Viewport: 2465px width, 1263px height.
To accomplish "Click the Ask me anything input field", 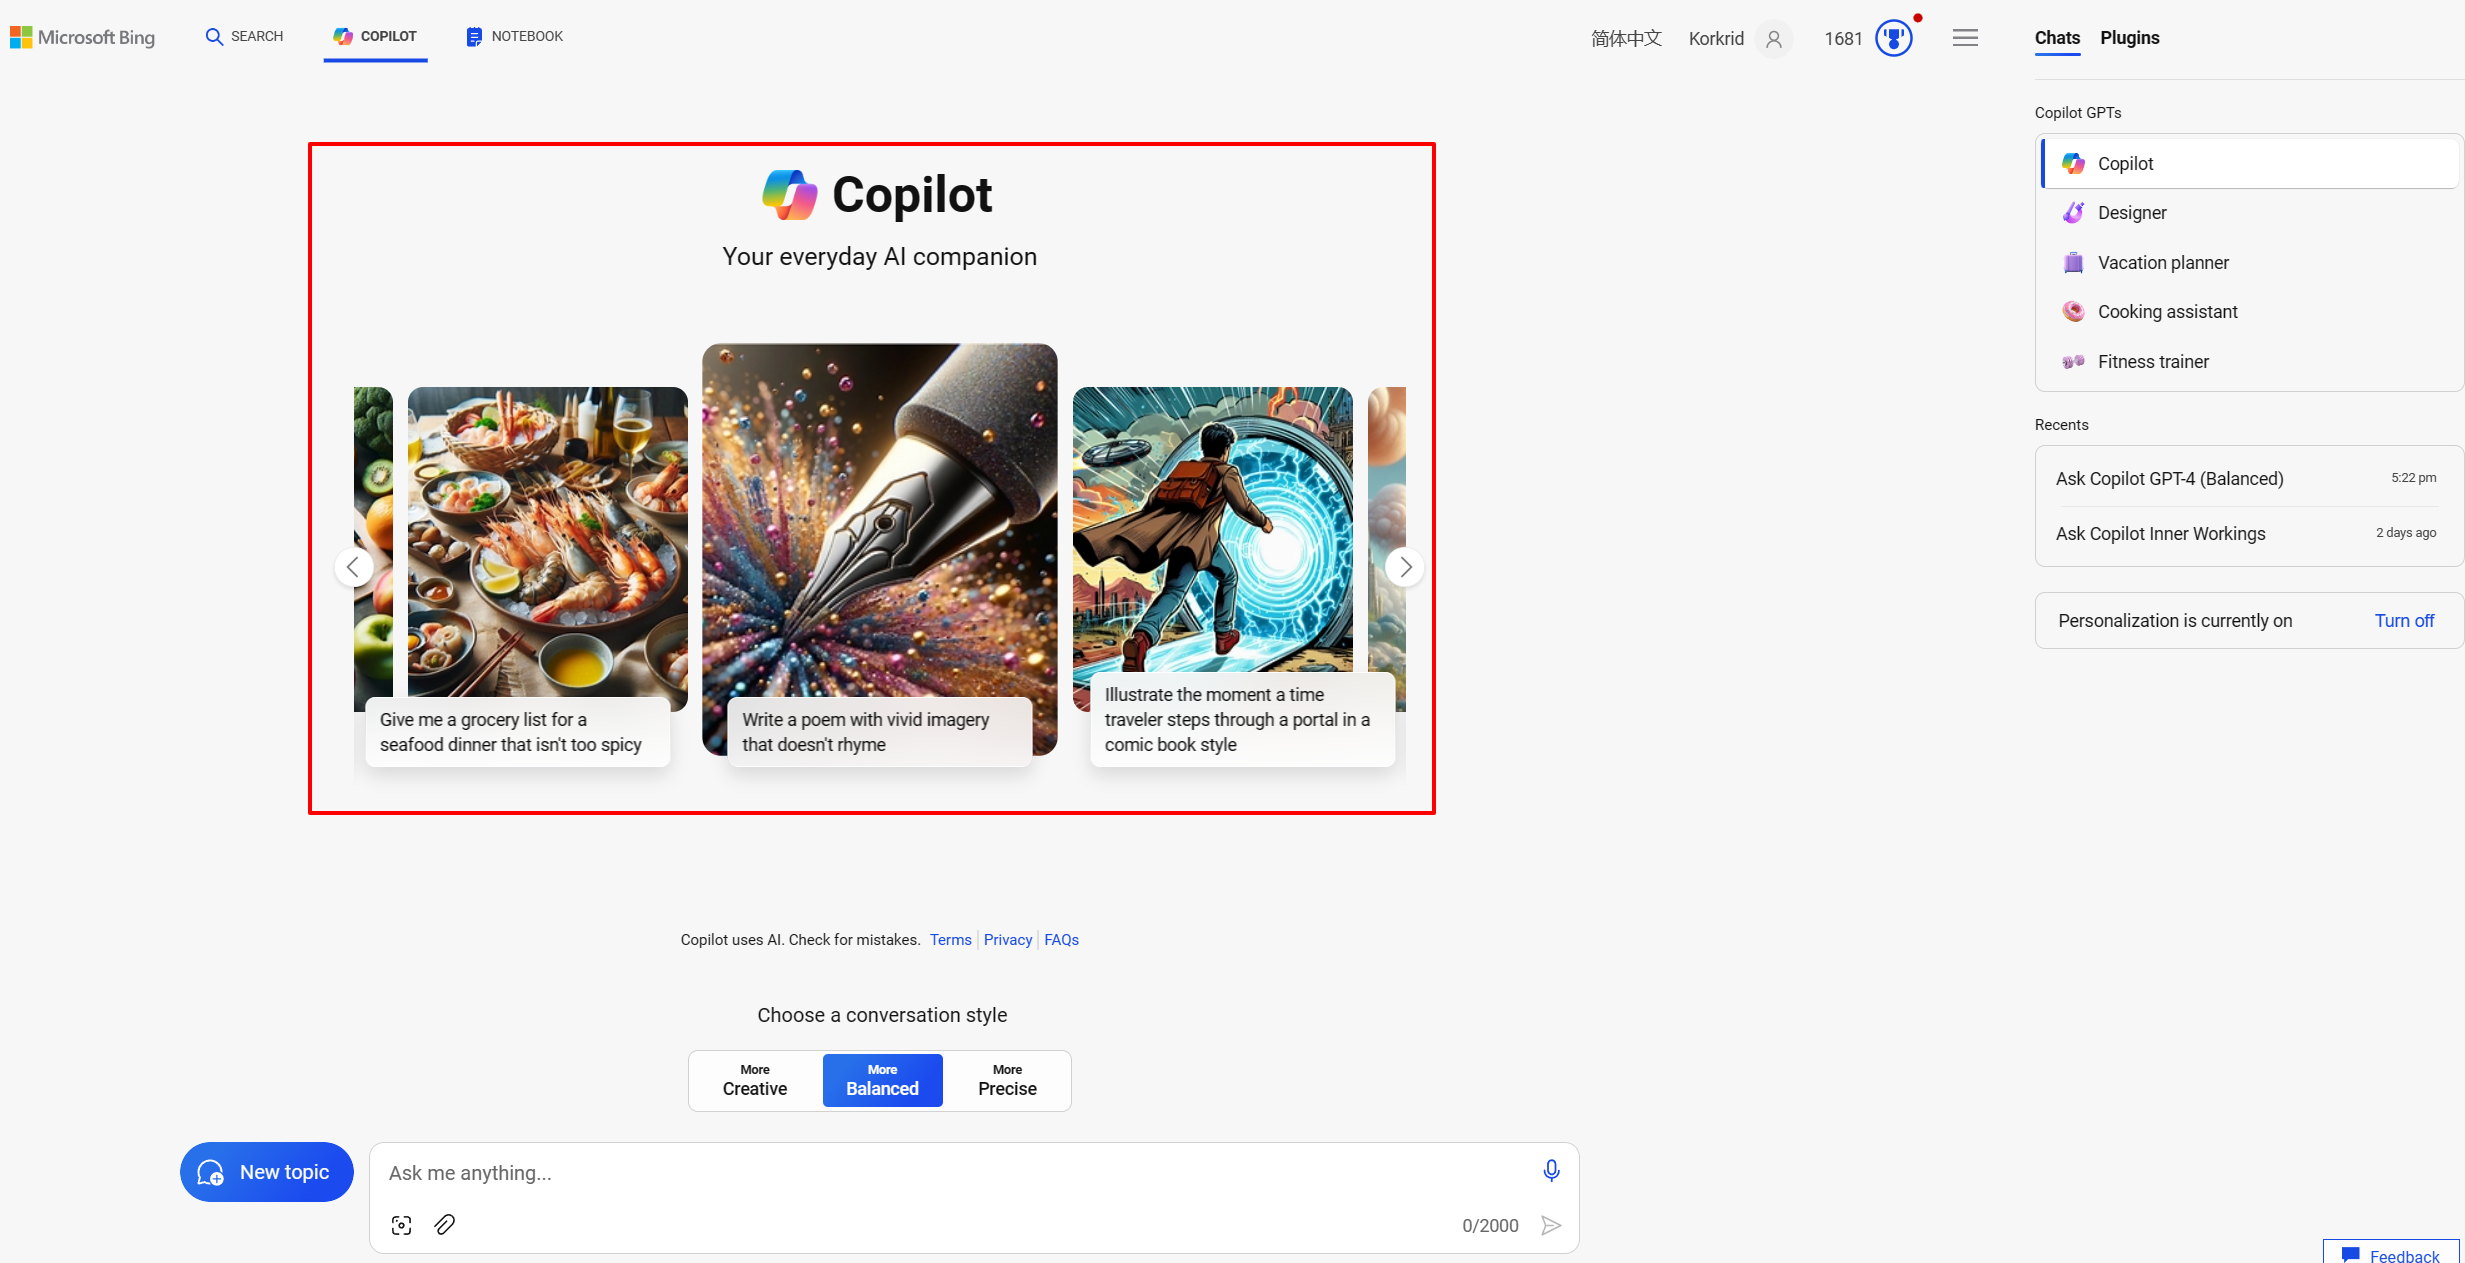I will (x=955, y=1173).
